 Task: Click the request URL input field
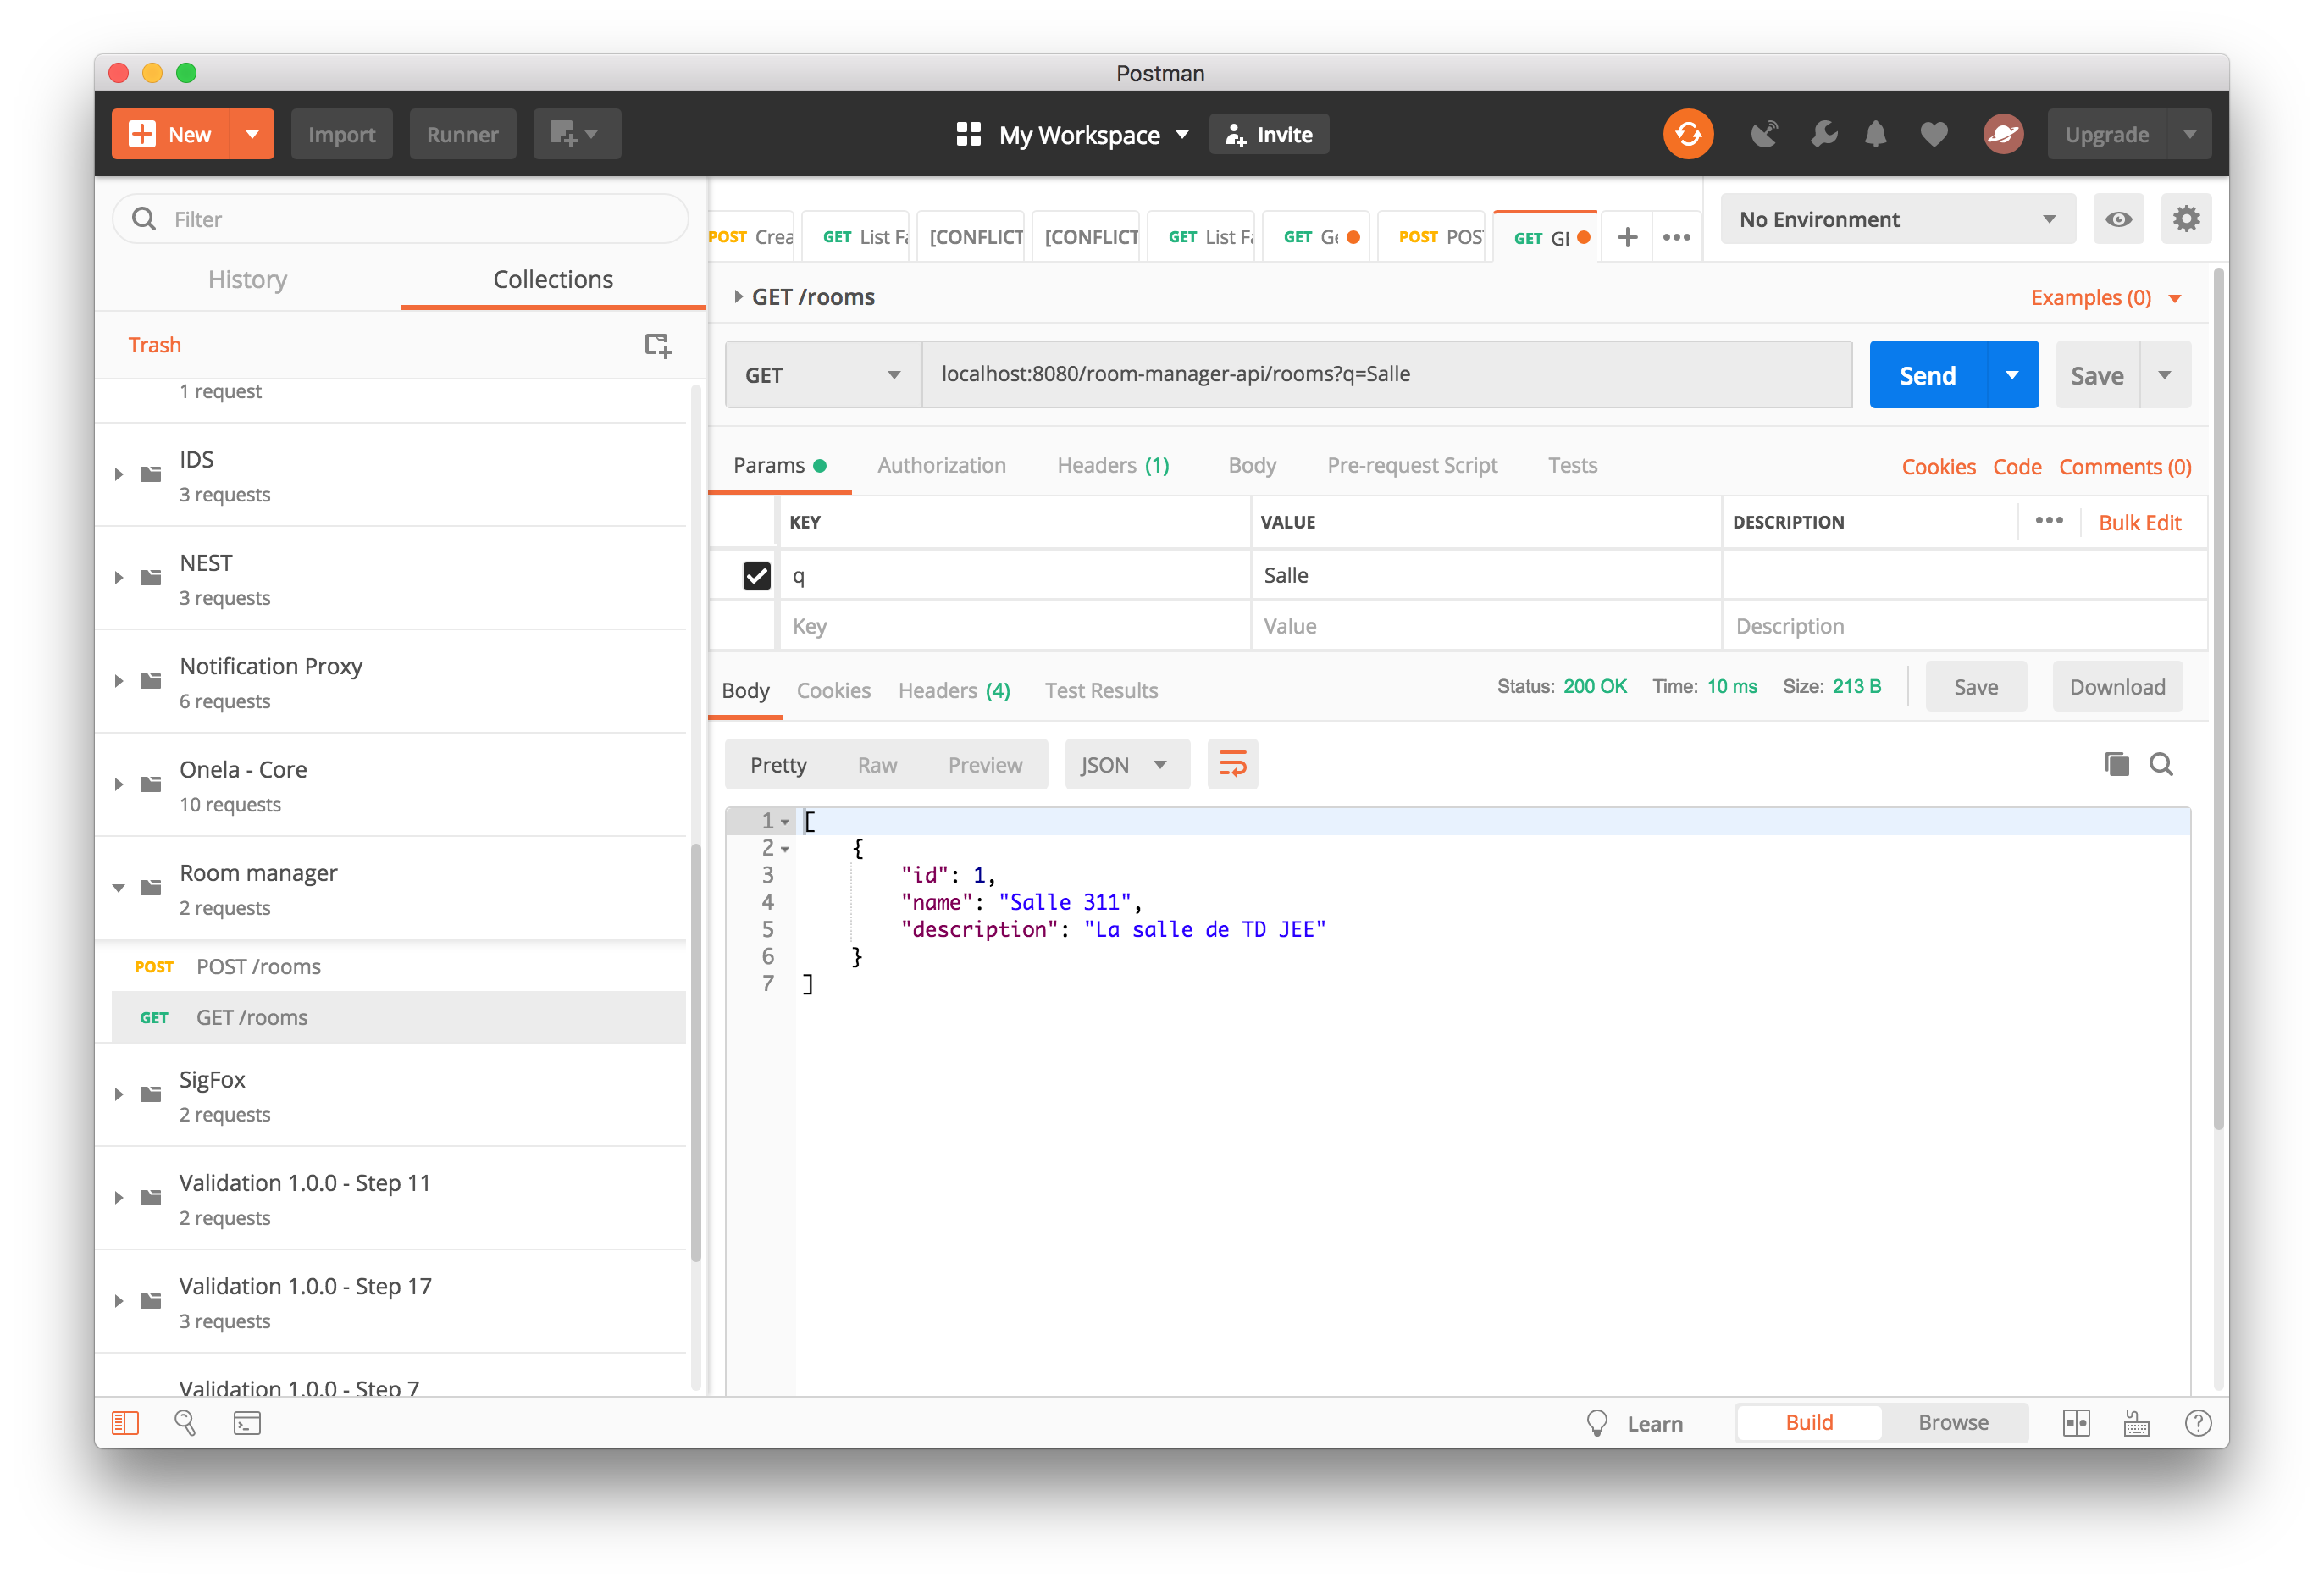pos(1386,375)
